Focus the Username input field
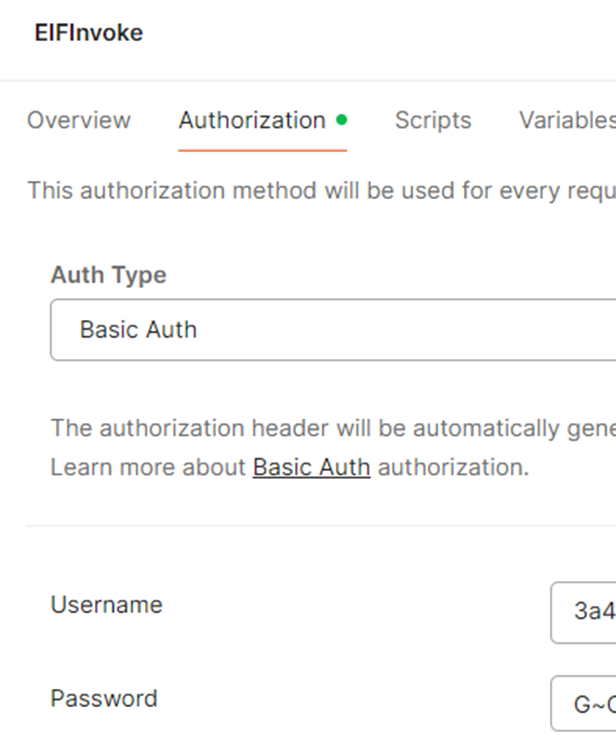This screenshot has height=755, width=616. pyautogui.click(x=583, y=612)
